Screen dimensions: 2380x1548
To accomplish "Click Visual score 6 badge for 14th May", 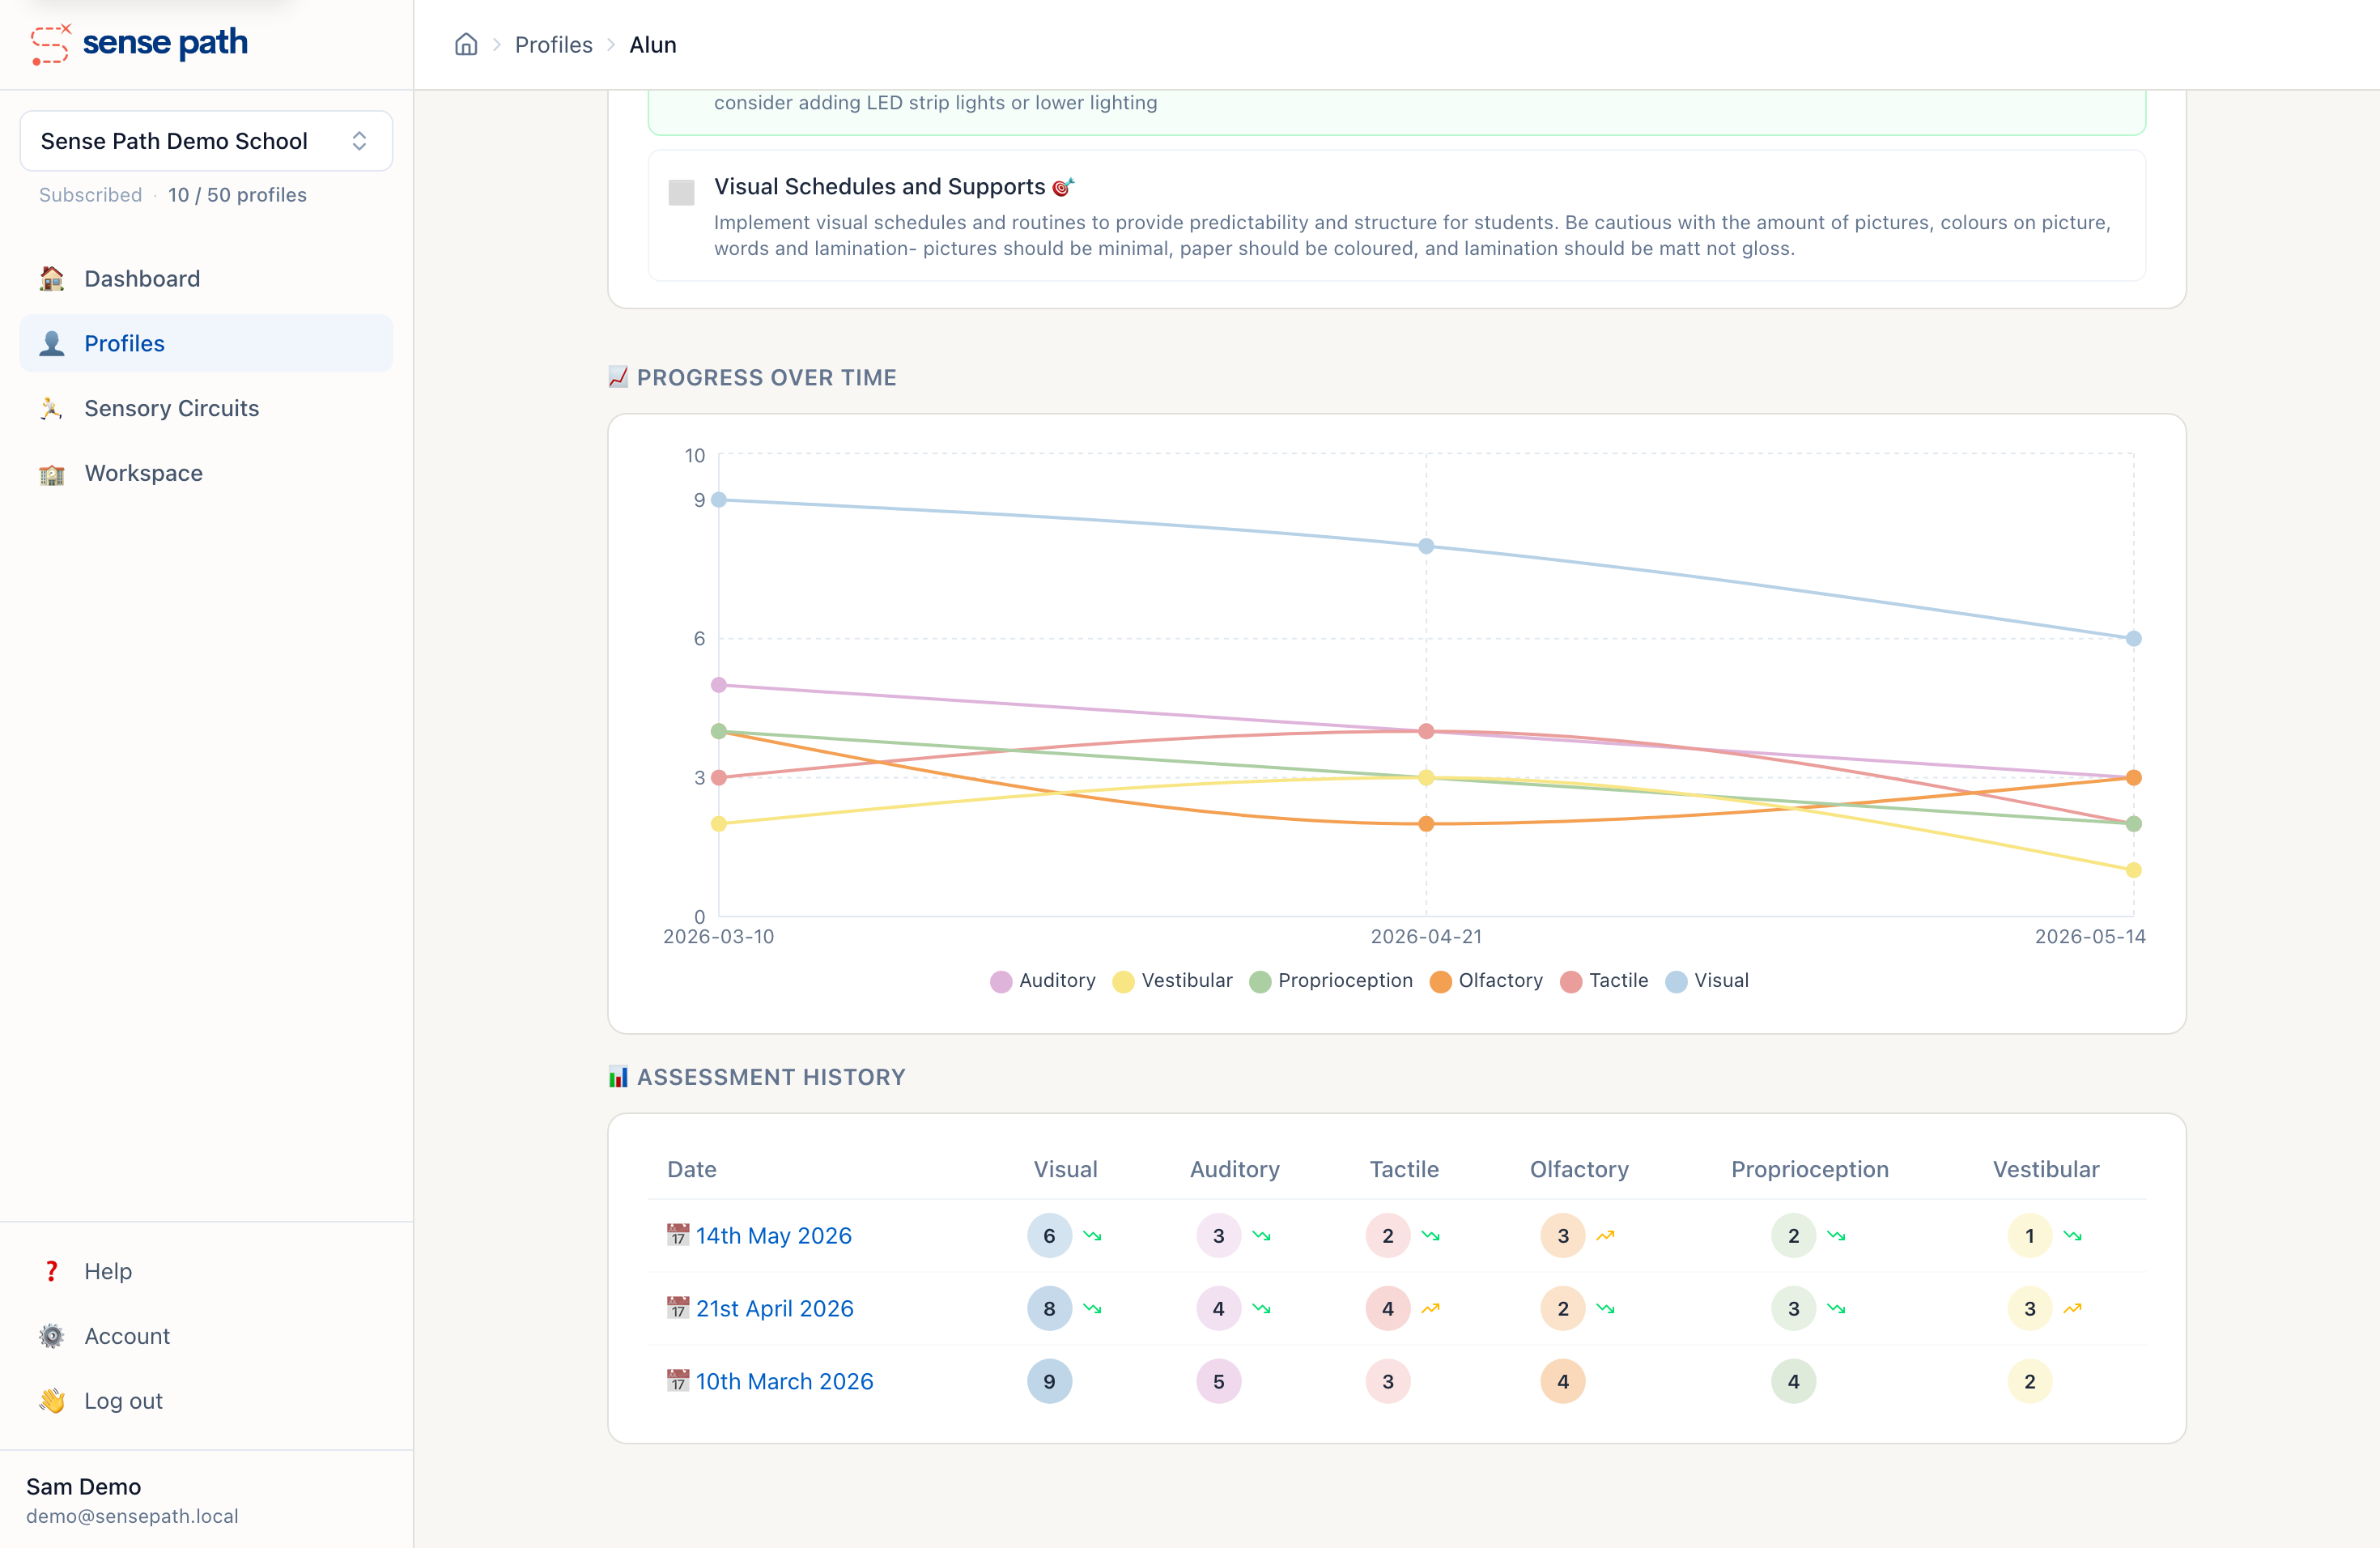I will pos(1050,1236).
